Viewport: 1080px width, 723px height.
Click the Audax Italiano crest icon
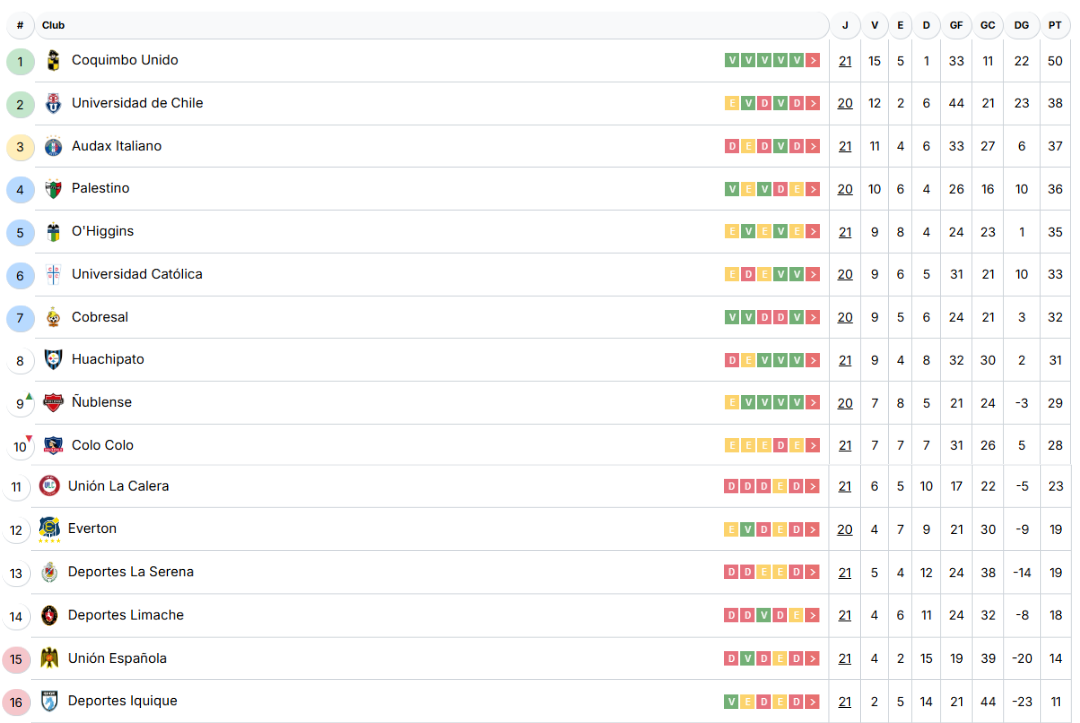[x=53, y=146]
